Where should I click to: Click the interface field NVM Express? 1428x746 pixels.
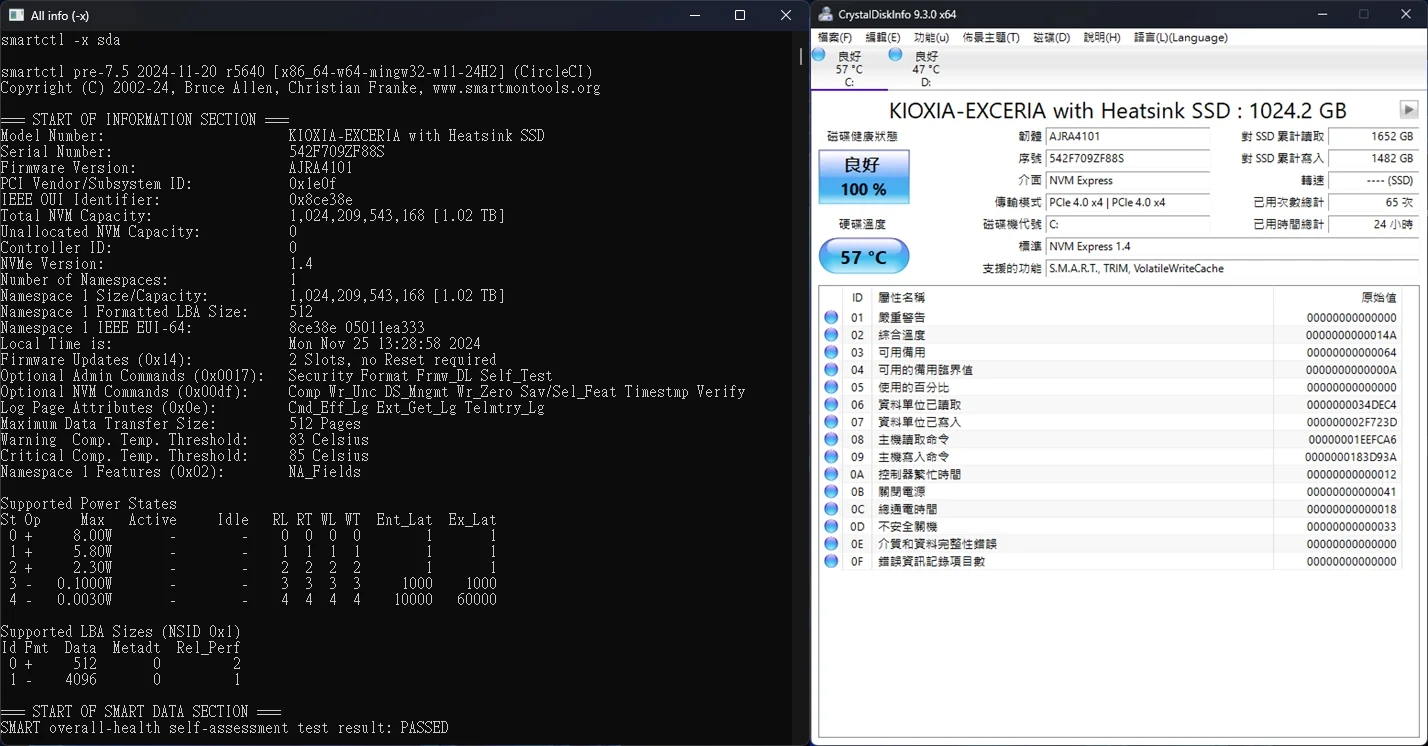(1127, 181)
